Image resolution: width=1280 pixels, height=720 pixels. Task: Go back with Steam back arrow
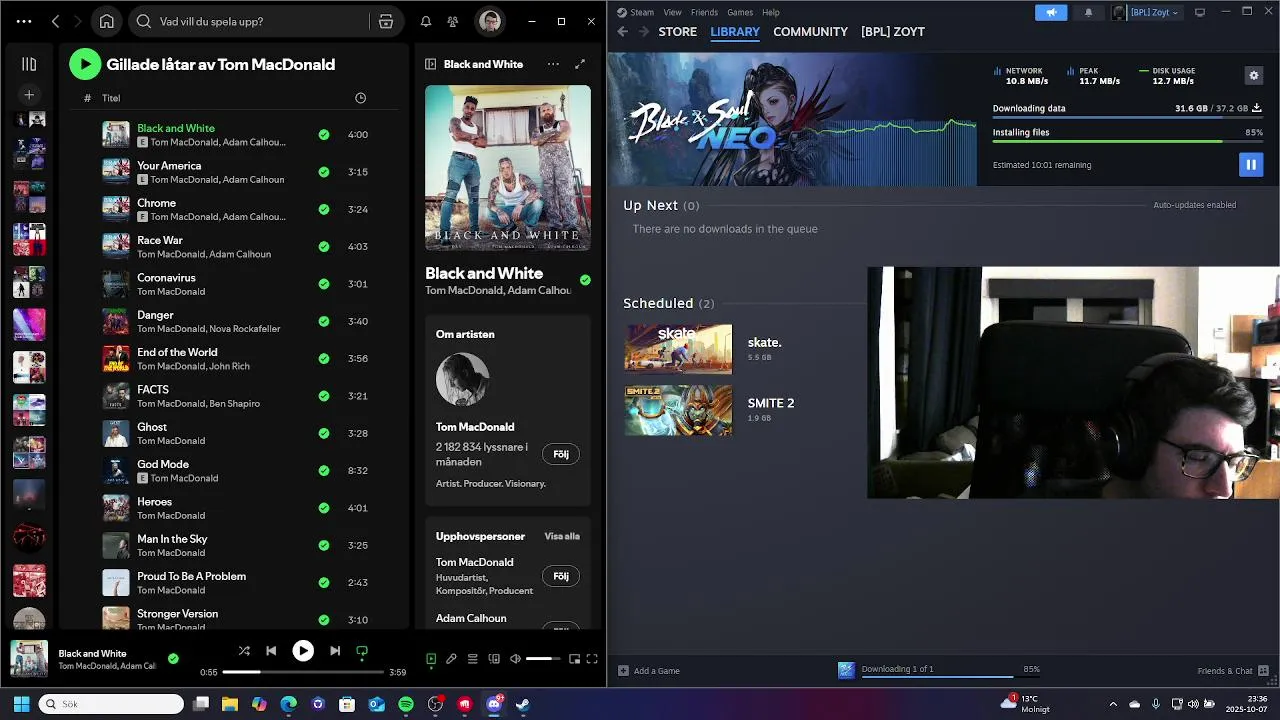click(622, 32)
